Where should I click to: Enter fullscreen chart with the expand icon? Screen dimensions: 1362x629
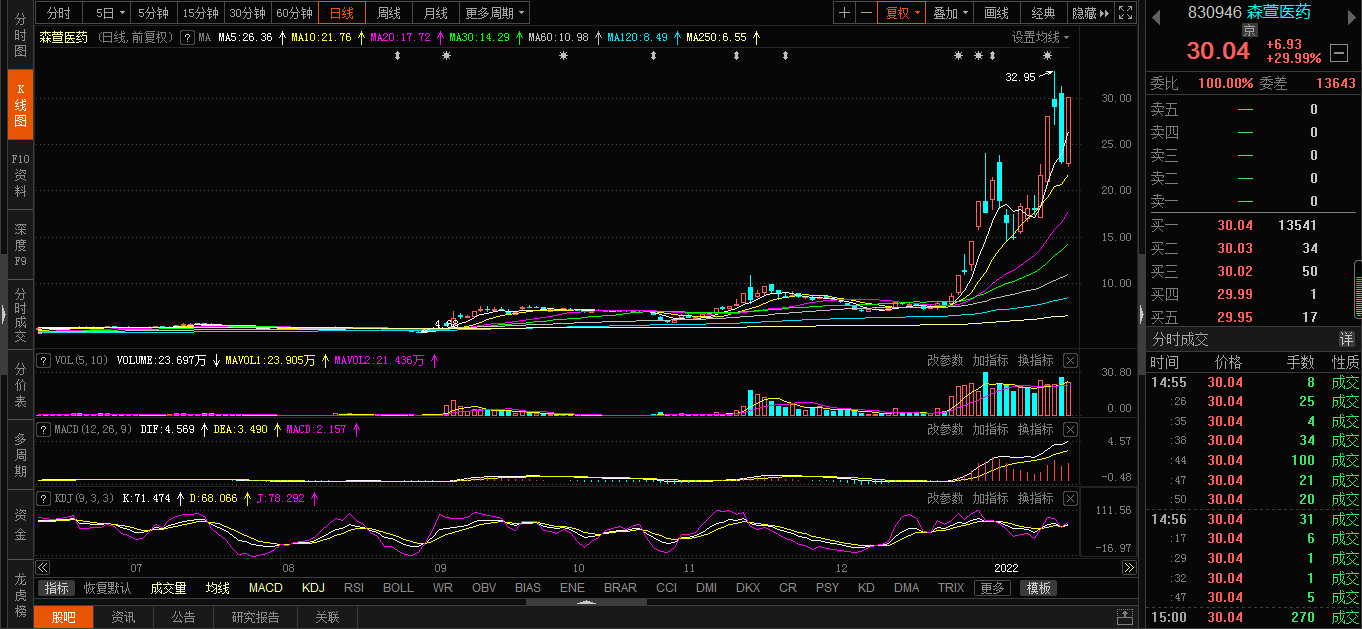(x=1125, y=13)
